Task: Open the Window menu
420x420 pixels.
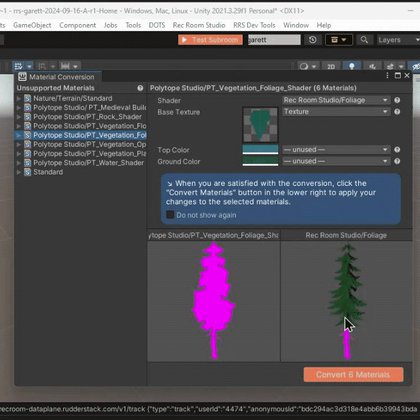Action: click(x=296, y=25)
